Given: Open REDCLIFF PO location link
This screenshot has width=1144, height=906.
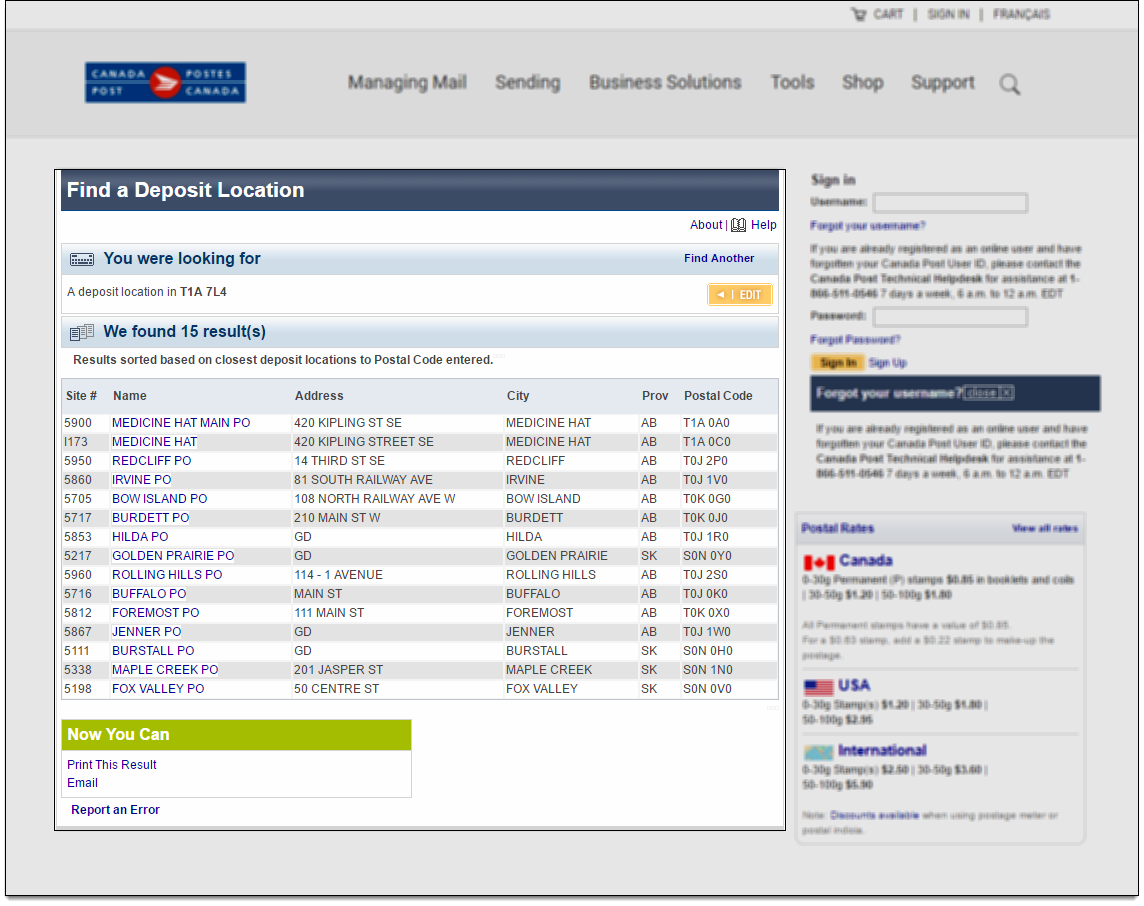Looking at the screenshot, I should [151, 461].
